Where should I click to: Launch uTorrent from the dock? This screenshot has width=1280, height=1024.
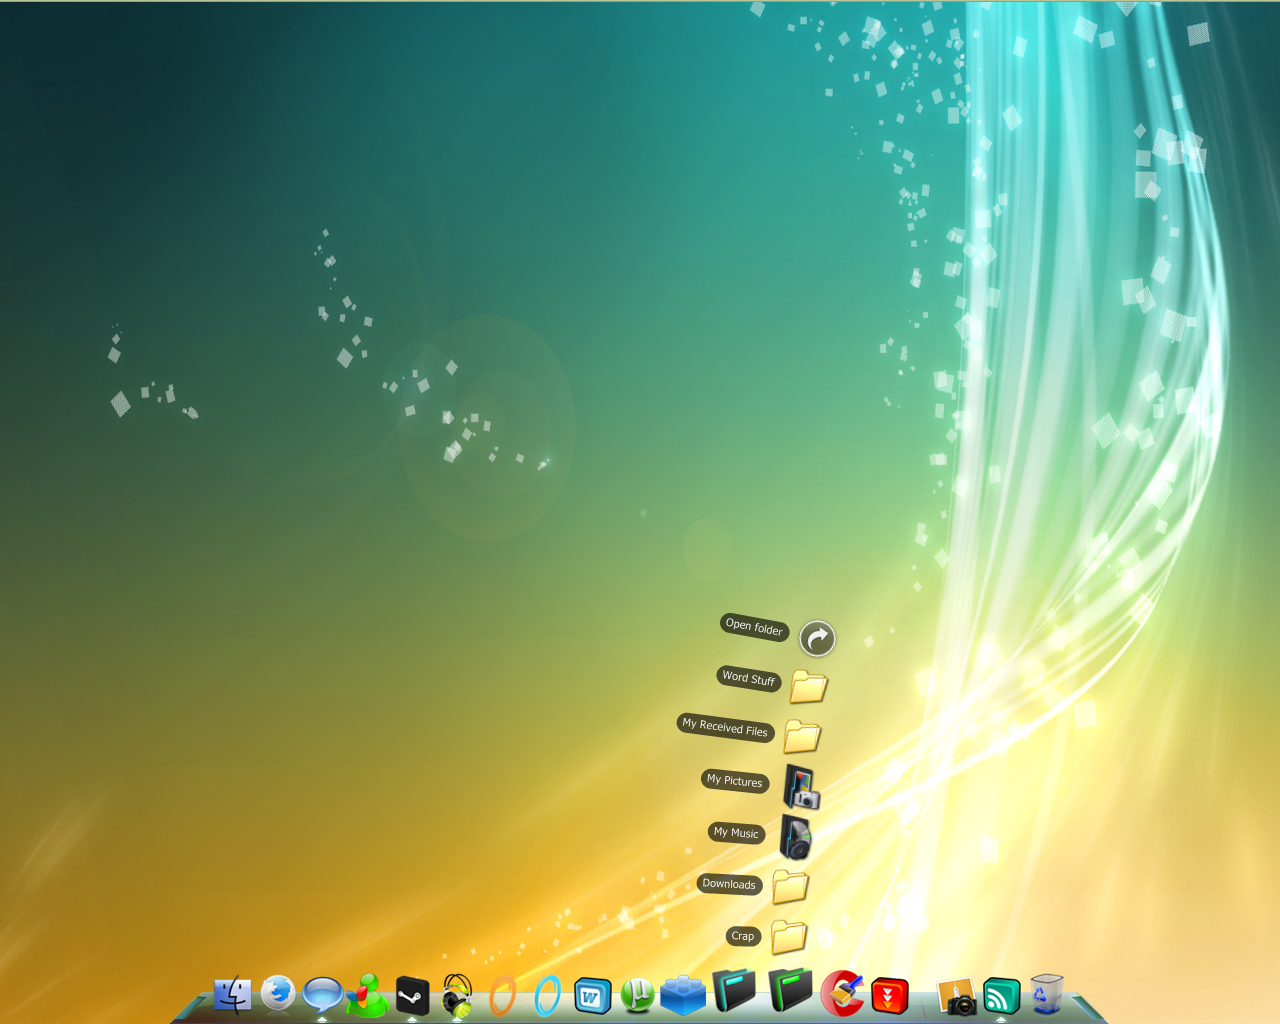637,995
